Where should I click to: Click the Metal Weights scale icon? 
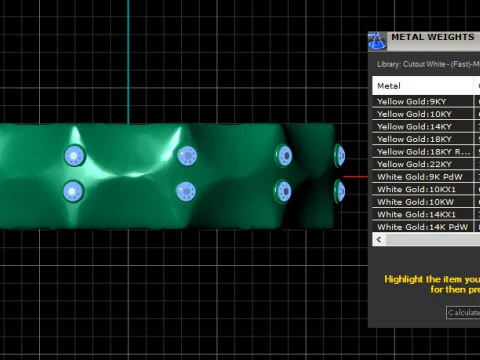(x=377, y=41)
